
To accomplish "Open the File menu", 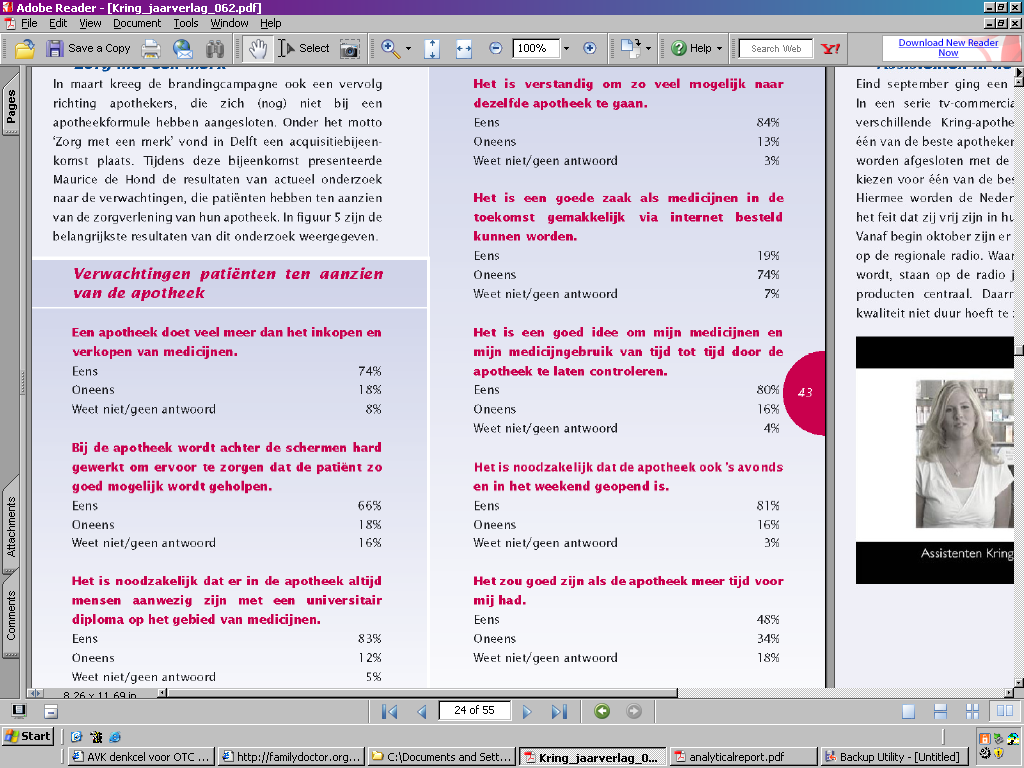I will point(29,24).
